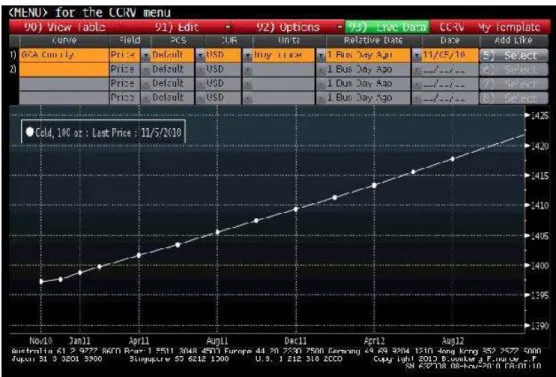This screenshot has width=556, height=377.
Task: Open dropdown arrow left of troy ounce units in row 1
Action: pyautogui.click(x=248, y=56)
